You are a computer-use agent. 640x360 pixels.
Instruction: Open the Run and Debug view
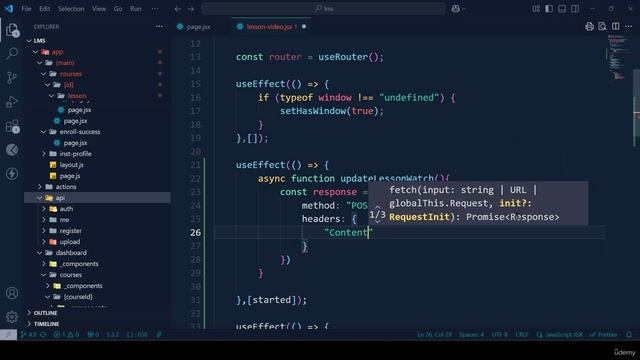[12, 102]
